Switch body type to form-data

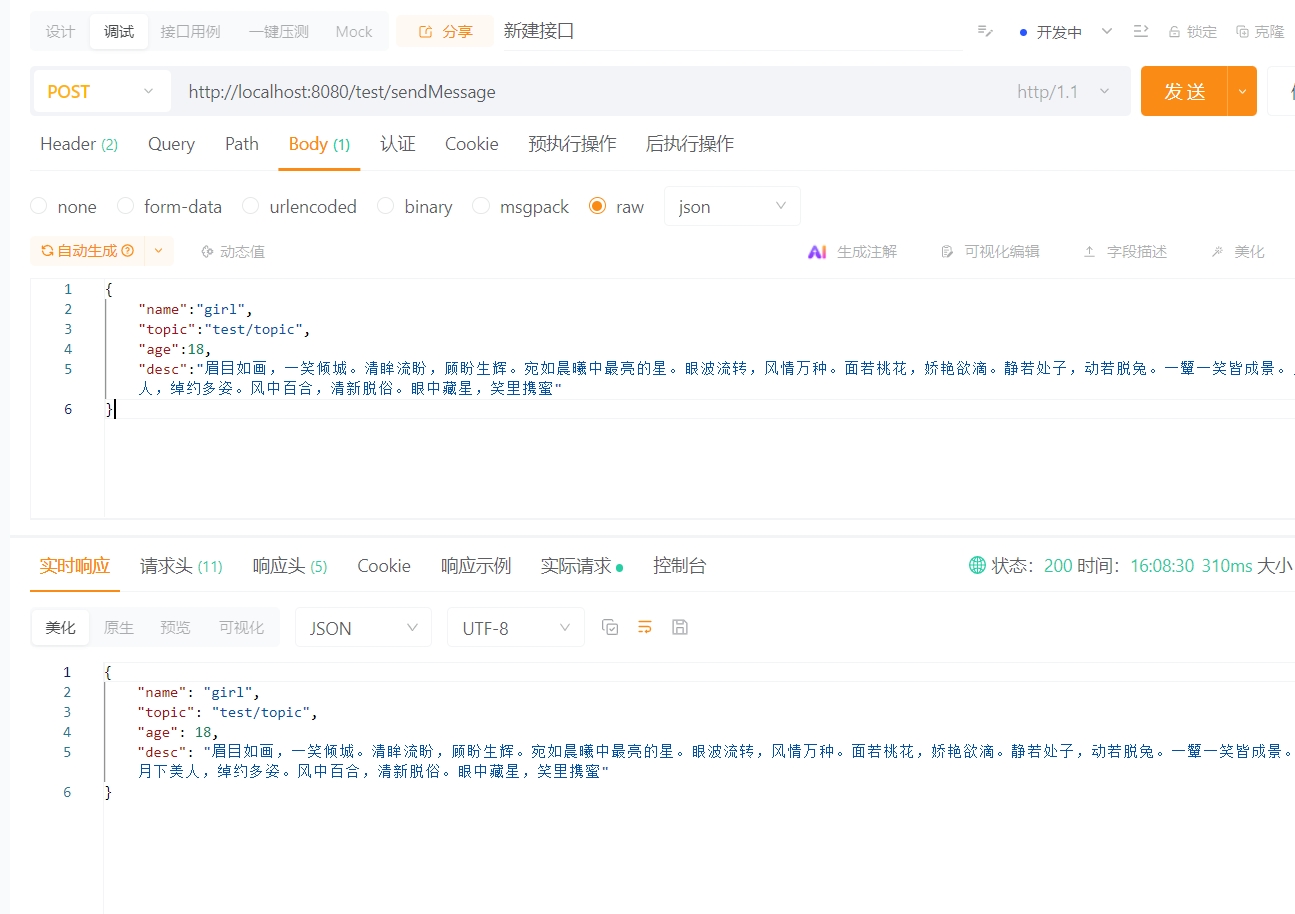pyautogui.click(x=170, y=206)
